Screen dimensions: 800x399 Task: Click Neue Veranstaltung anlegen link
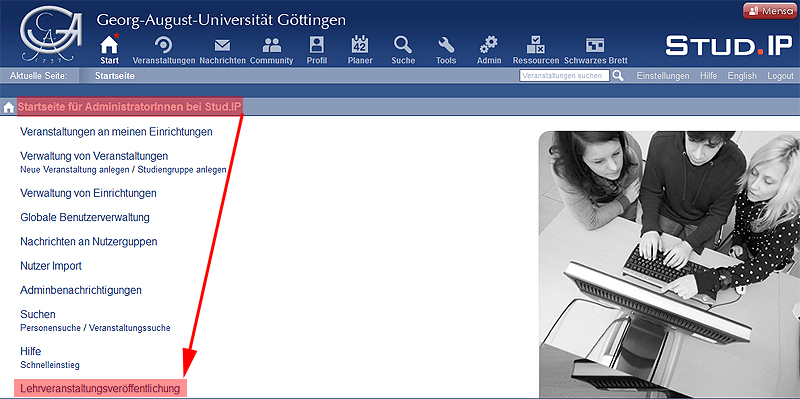click(74, 170)
